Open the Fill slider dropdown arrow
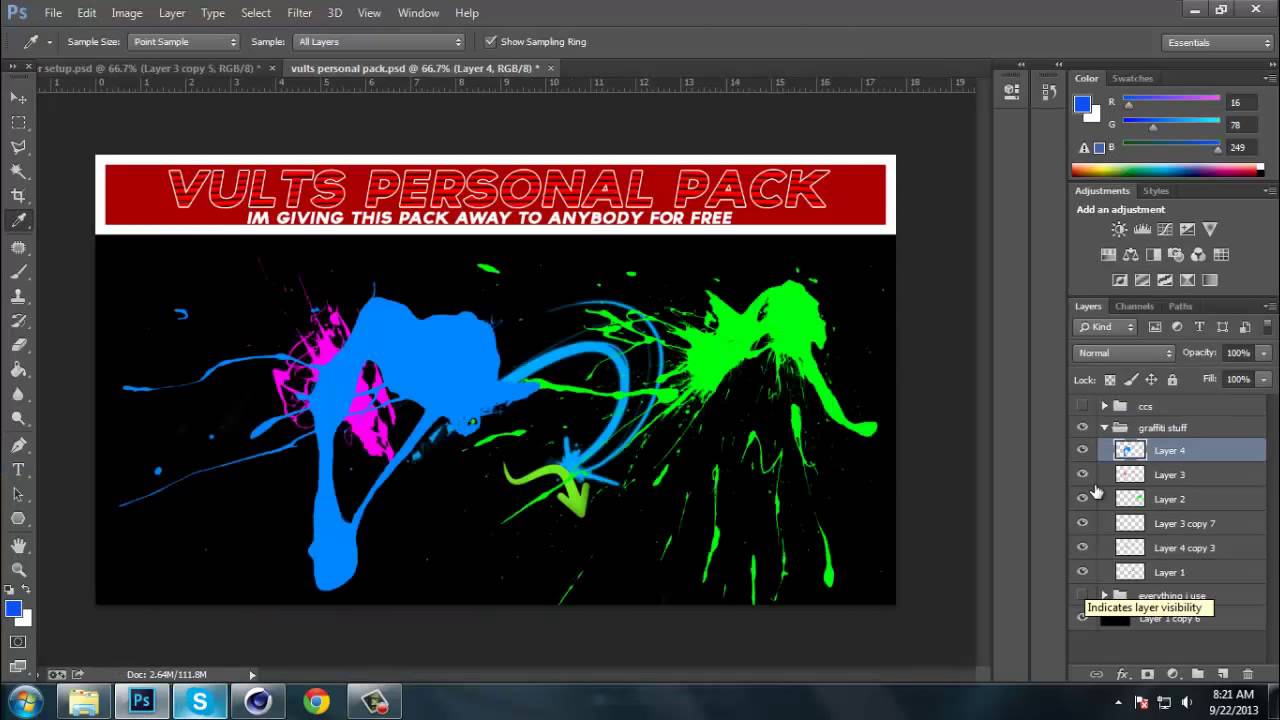 1264,380
